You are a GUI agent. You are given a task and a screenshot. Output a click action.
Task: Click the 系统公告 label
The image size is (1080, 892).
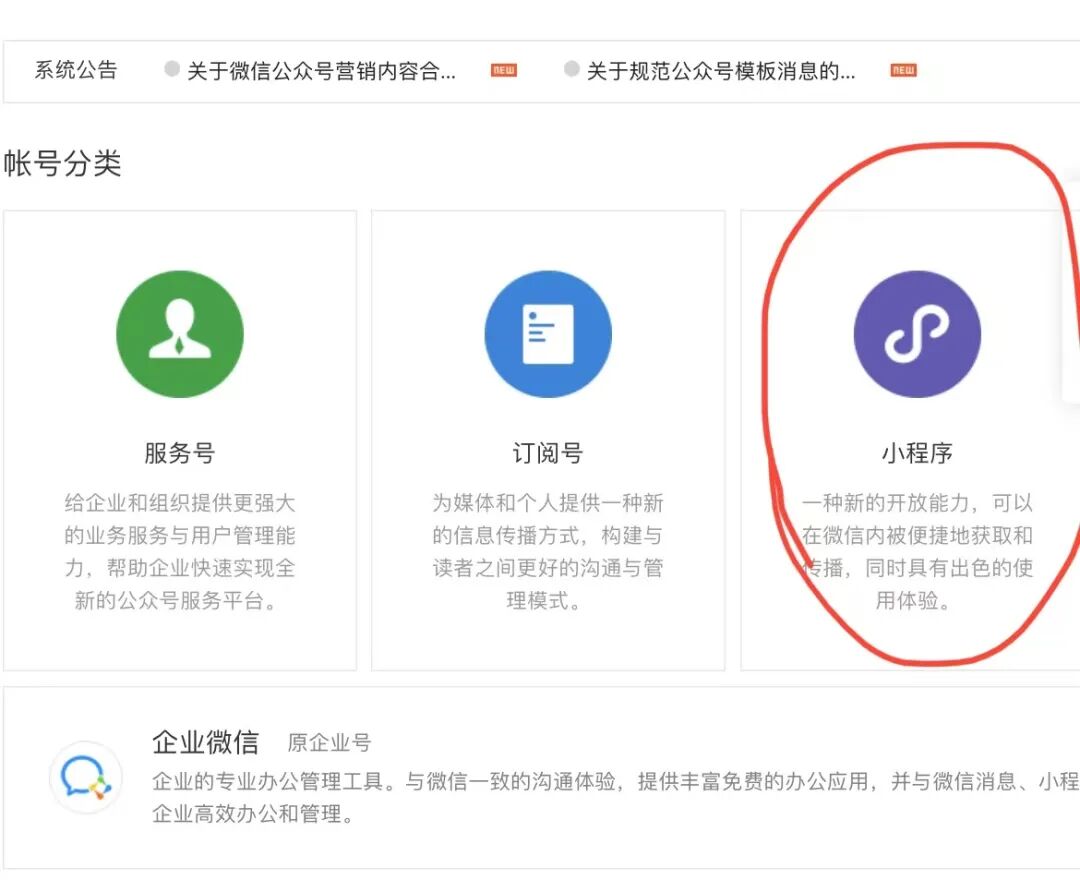coord(76,70)
